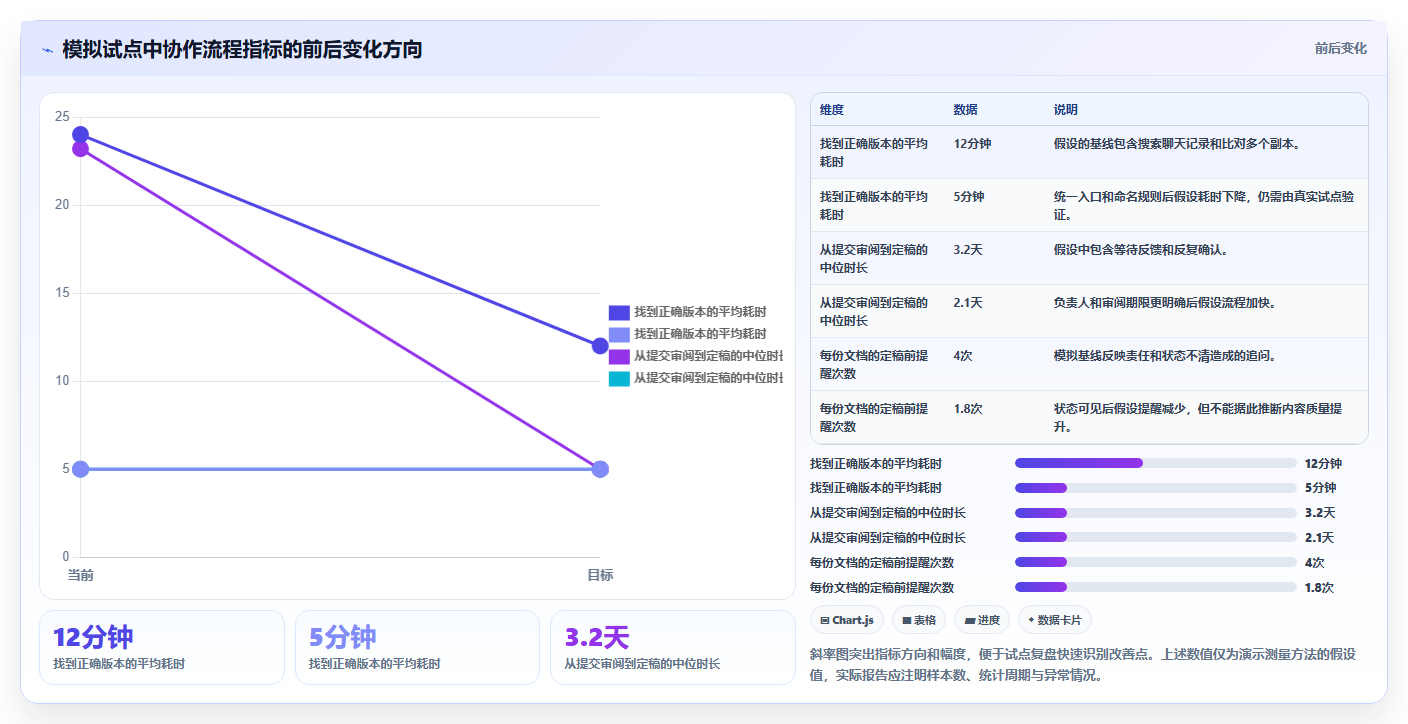Toggle the cyan legend swatch in the chart
The width and height of the screenshot is (1408, 724).
[619, 378]
